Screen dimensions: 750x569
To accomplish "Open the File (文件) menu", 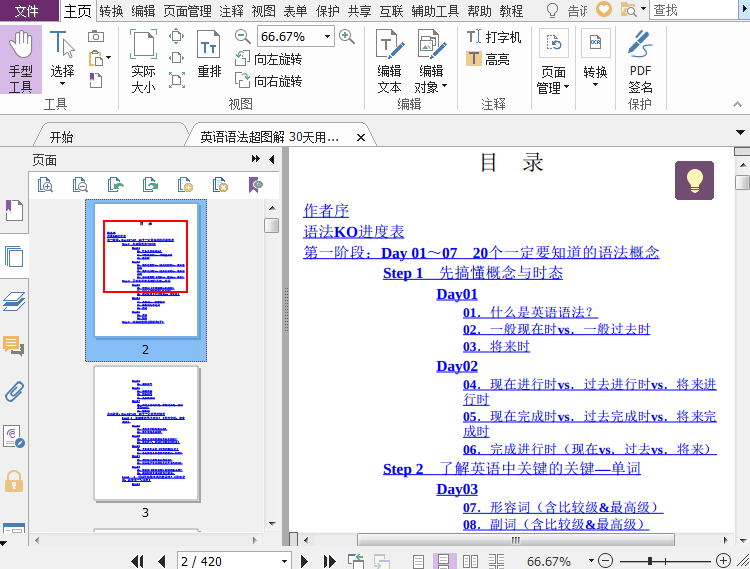I will point(26,11).
